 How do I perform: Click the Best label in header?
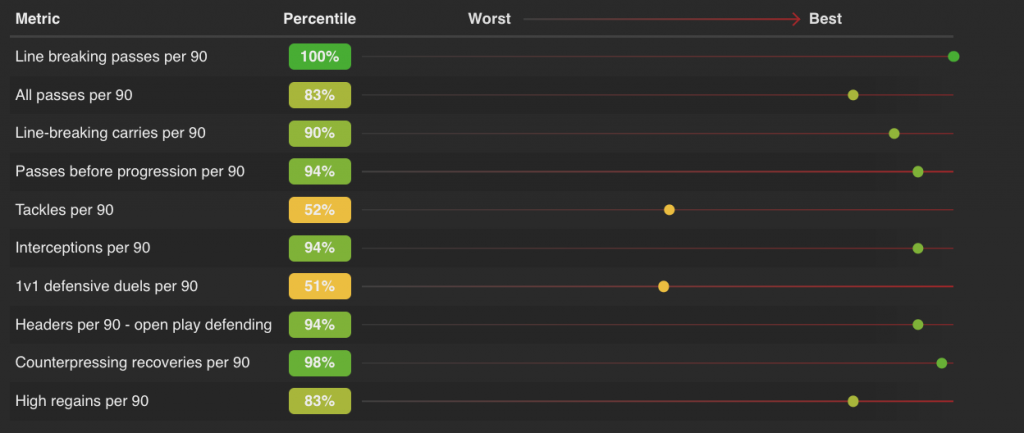[x=825, y=19]
